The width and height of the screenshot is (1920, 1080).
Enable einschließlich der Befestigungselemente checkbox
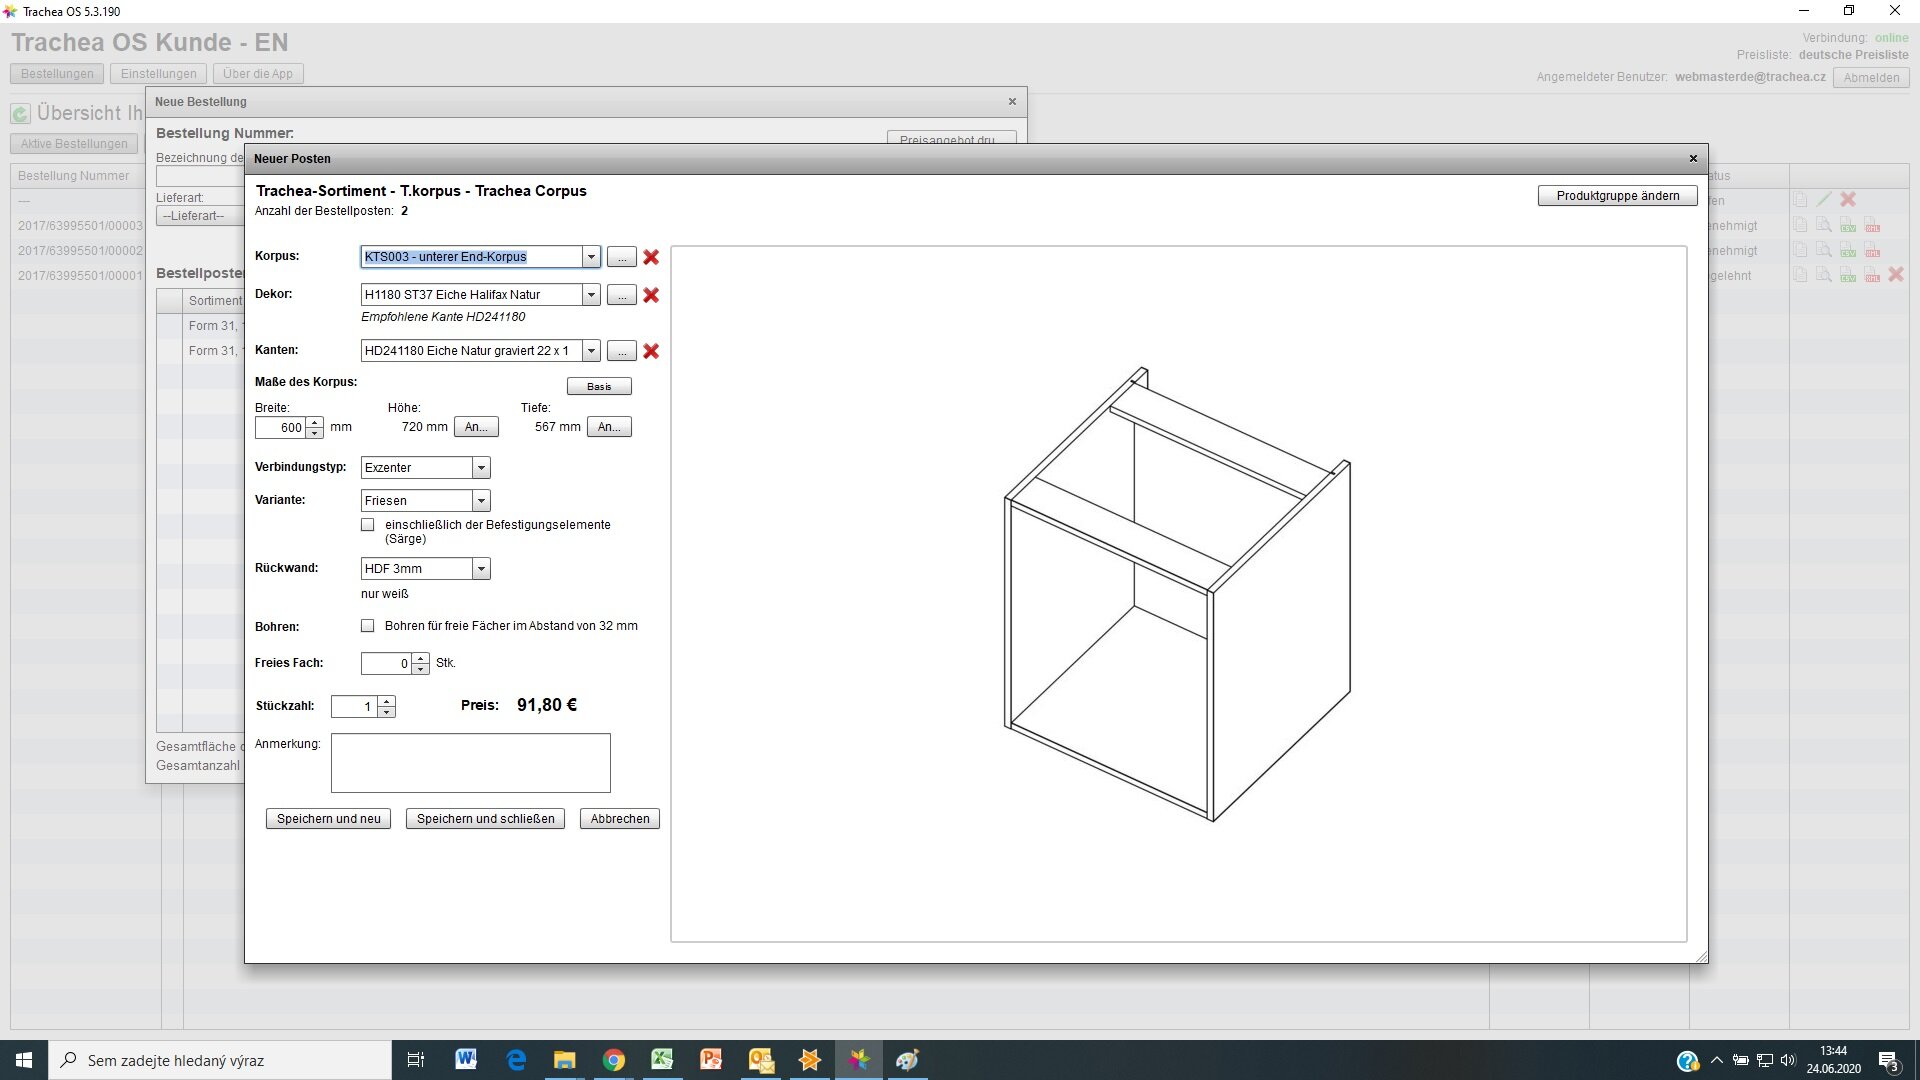tap(368, 525)
